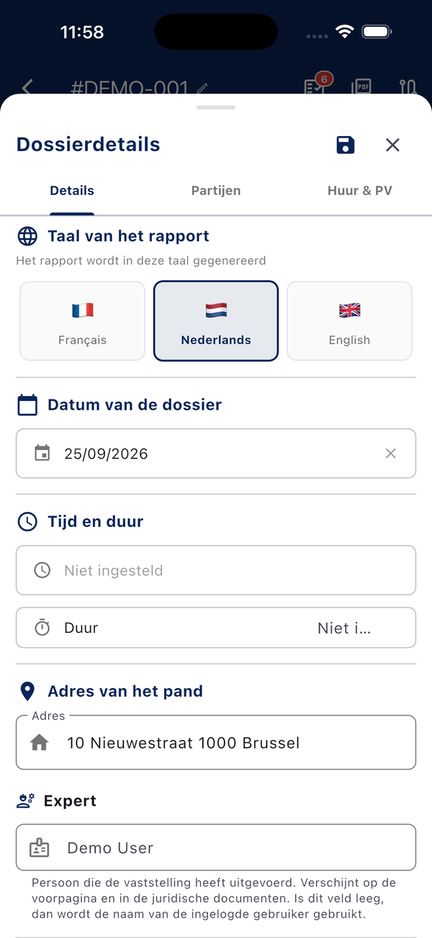This screenshot has height=938, width=432.
Task: Select the Details tab
Action: click(x=72, y=191)
